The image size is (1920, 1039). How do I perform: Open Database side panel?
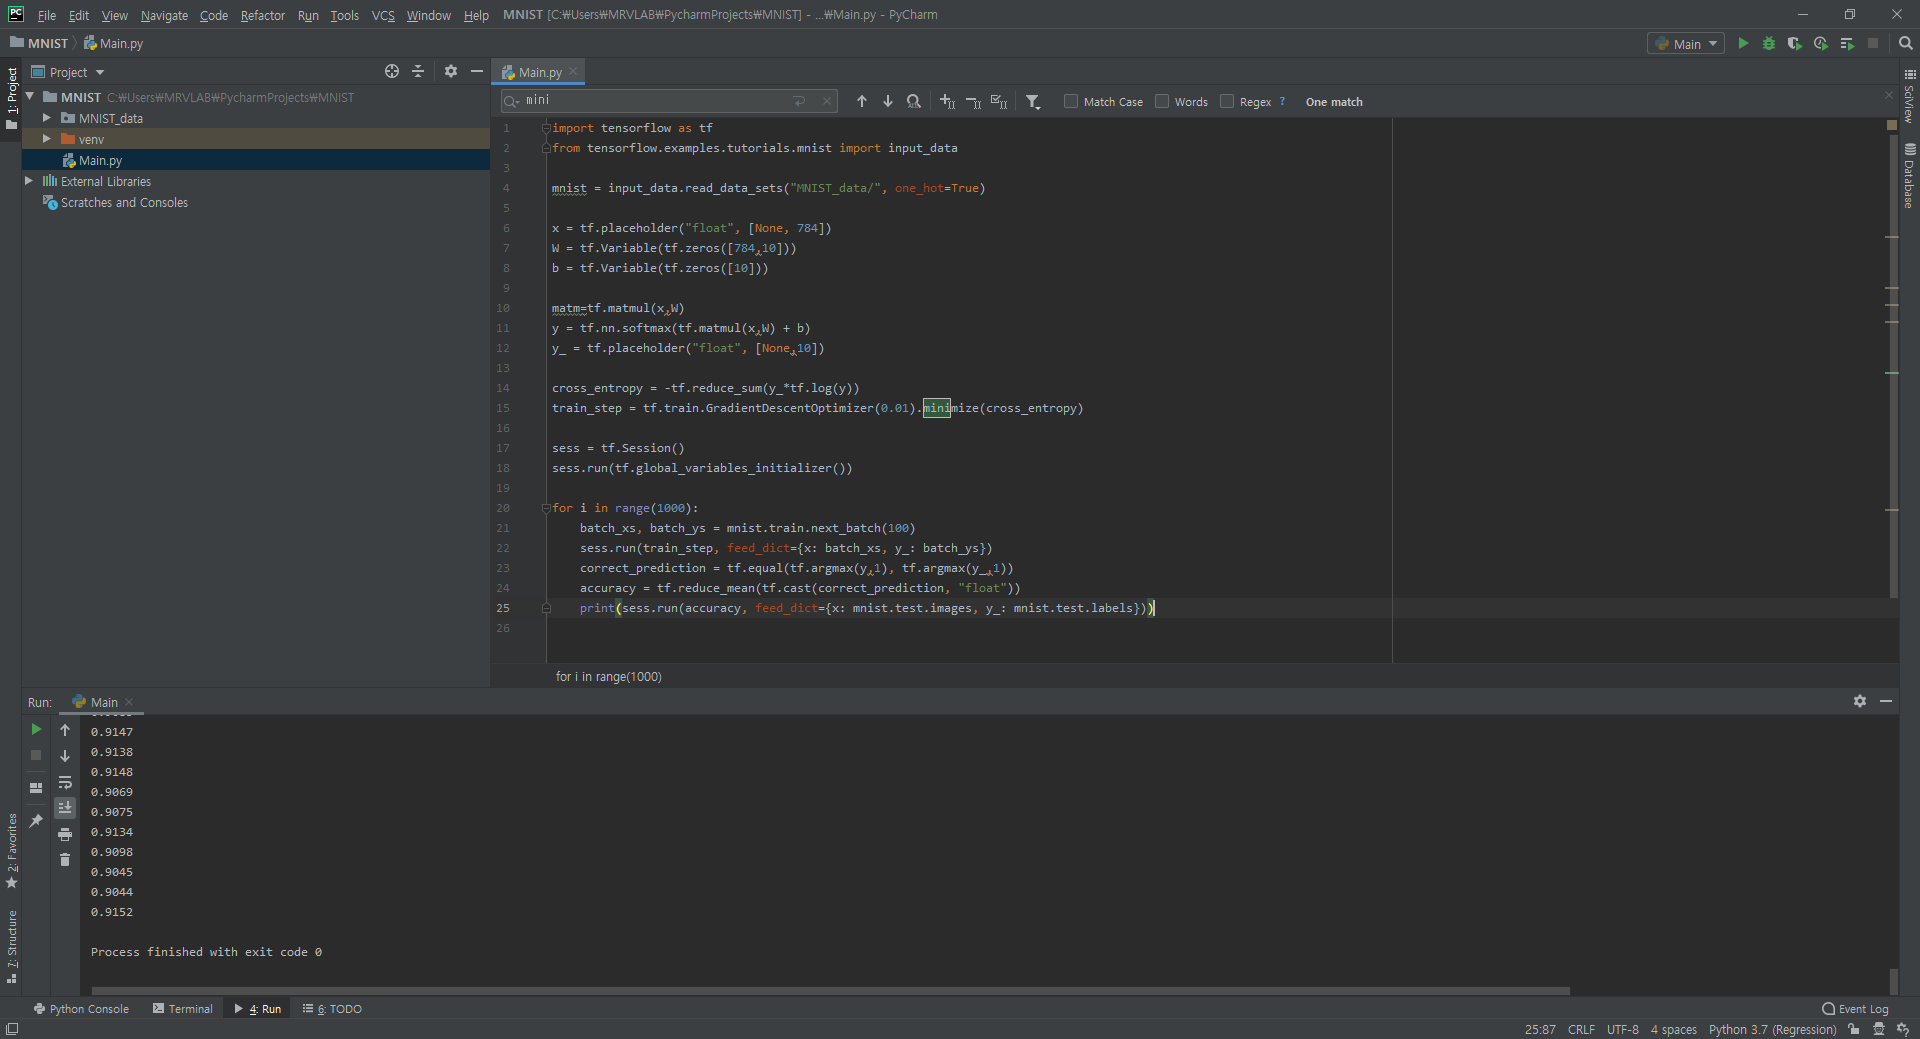pos(1910,176)
